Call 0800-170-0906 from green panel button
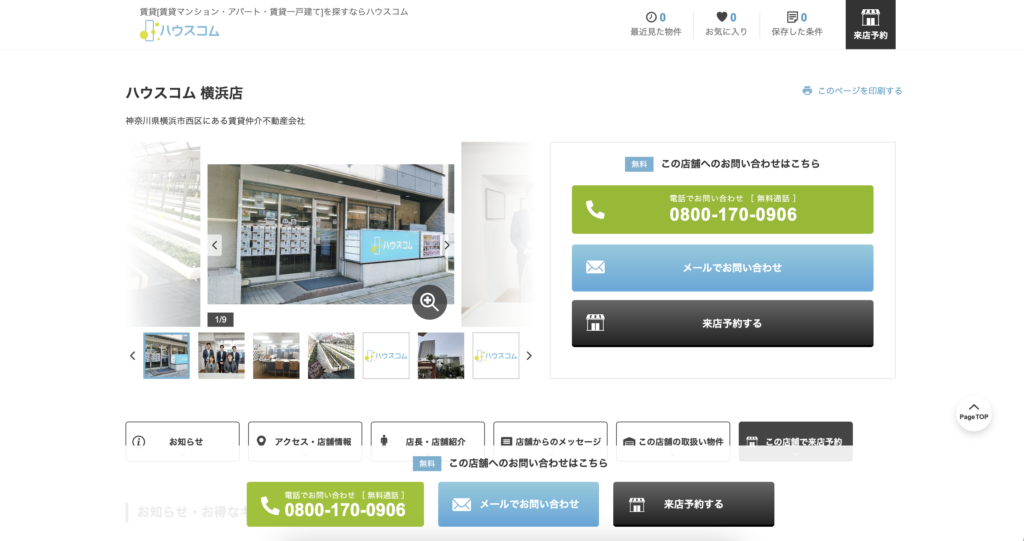 [722, 209]
